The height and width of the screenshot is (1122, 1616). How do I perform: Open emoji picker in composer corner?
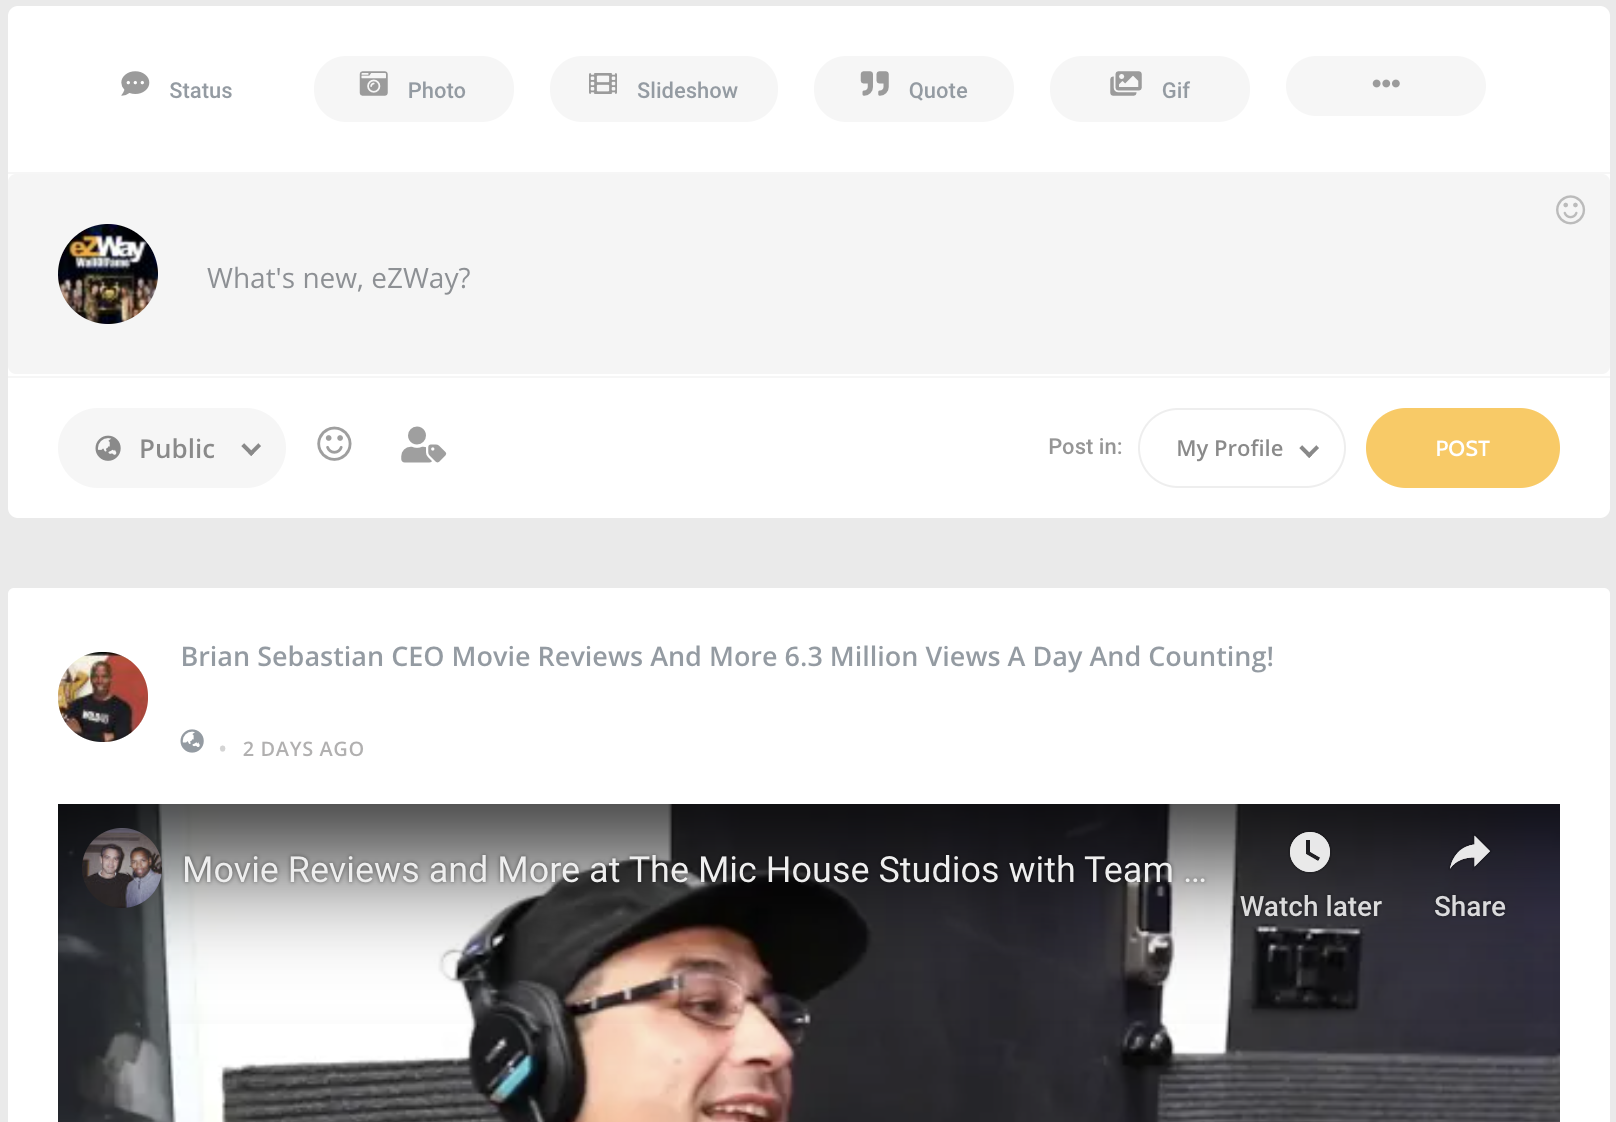coord(1570,210)
